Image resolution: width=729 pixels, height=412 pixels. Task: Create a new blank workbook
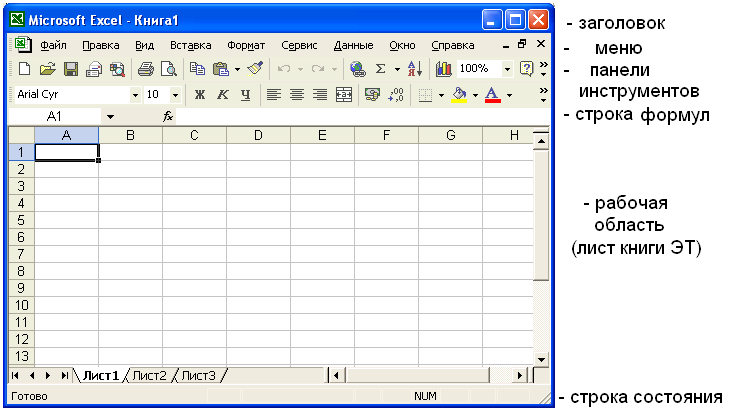tap(24, 69)
